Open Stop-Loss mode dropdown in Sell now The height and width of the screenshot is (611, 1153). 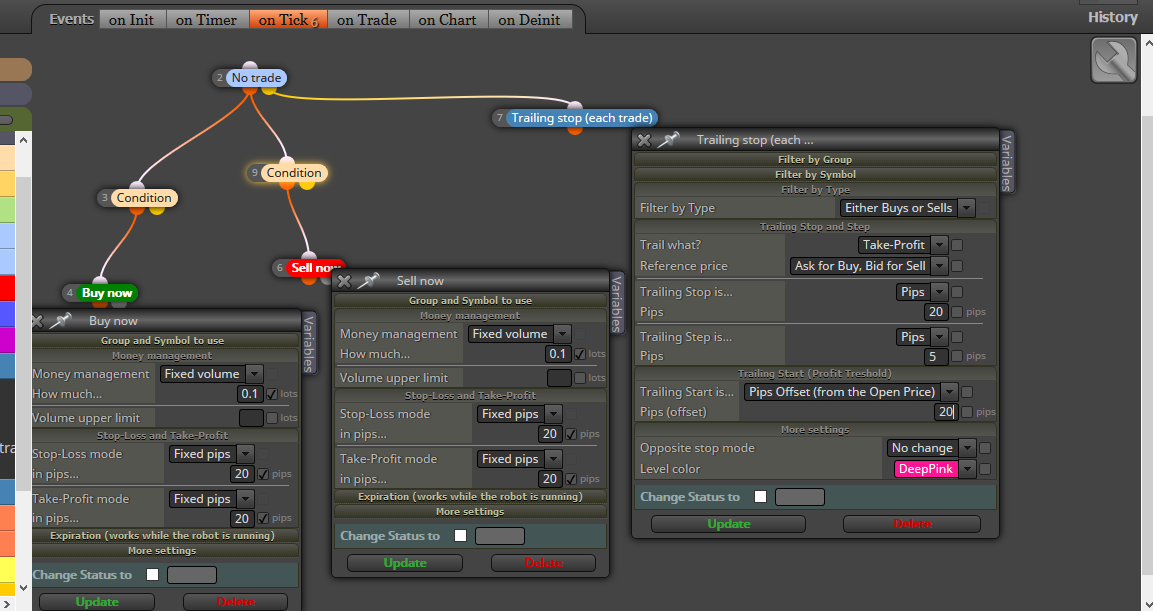[x=520, y=414]
